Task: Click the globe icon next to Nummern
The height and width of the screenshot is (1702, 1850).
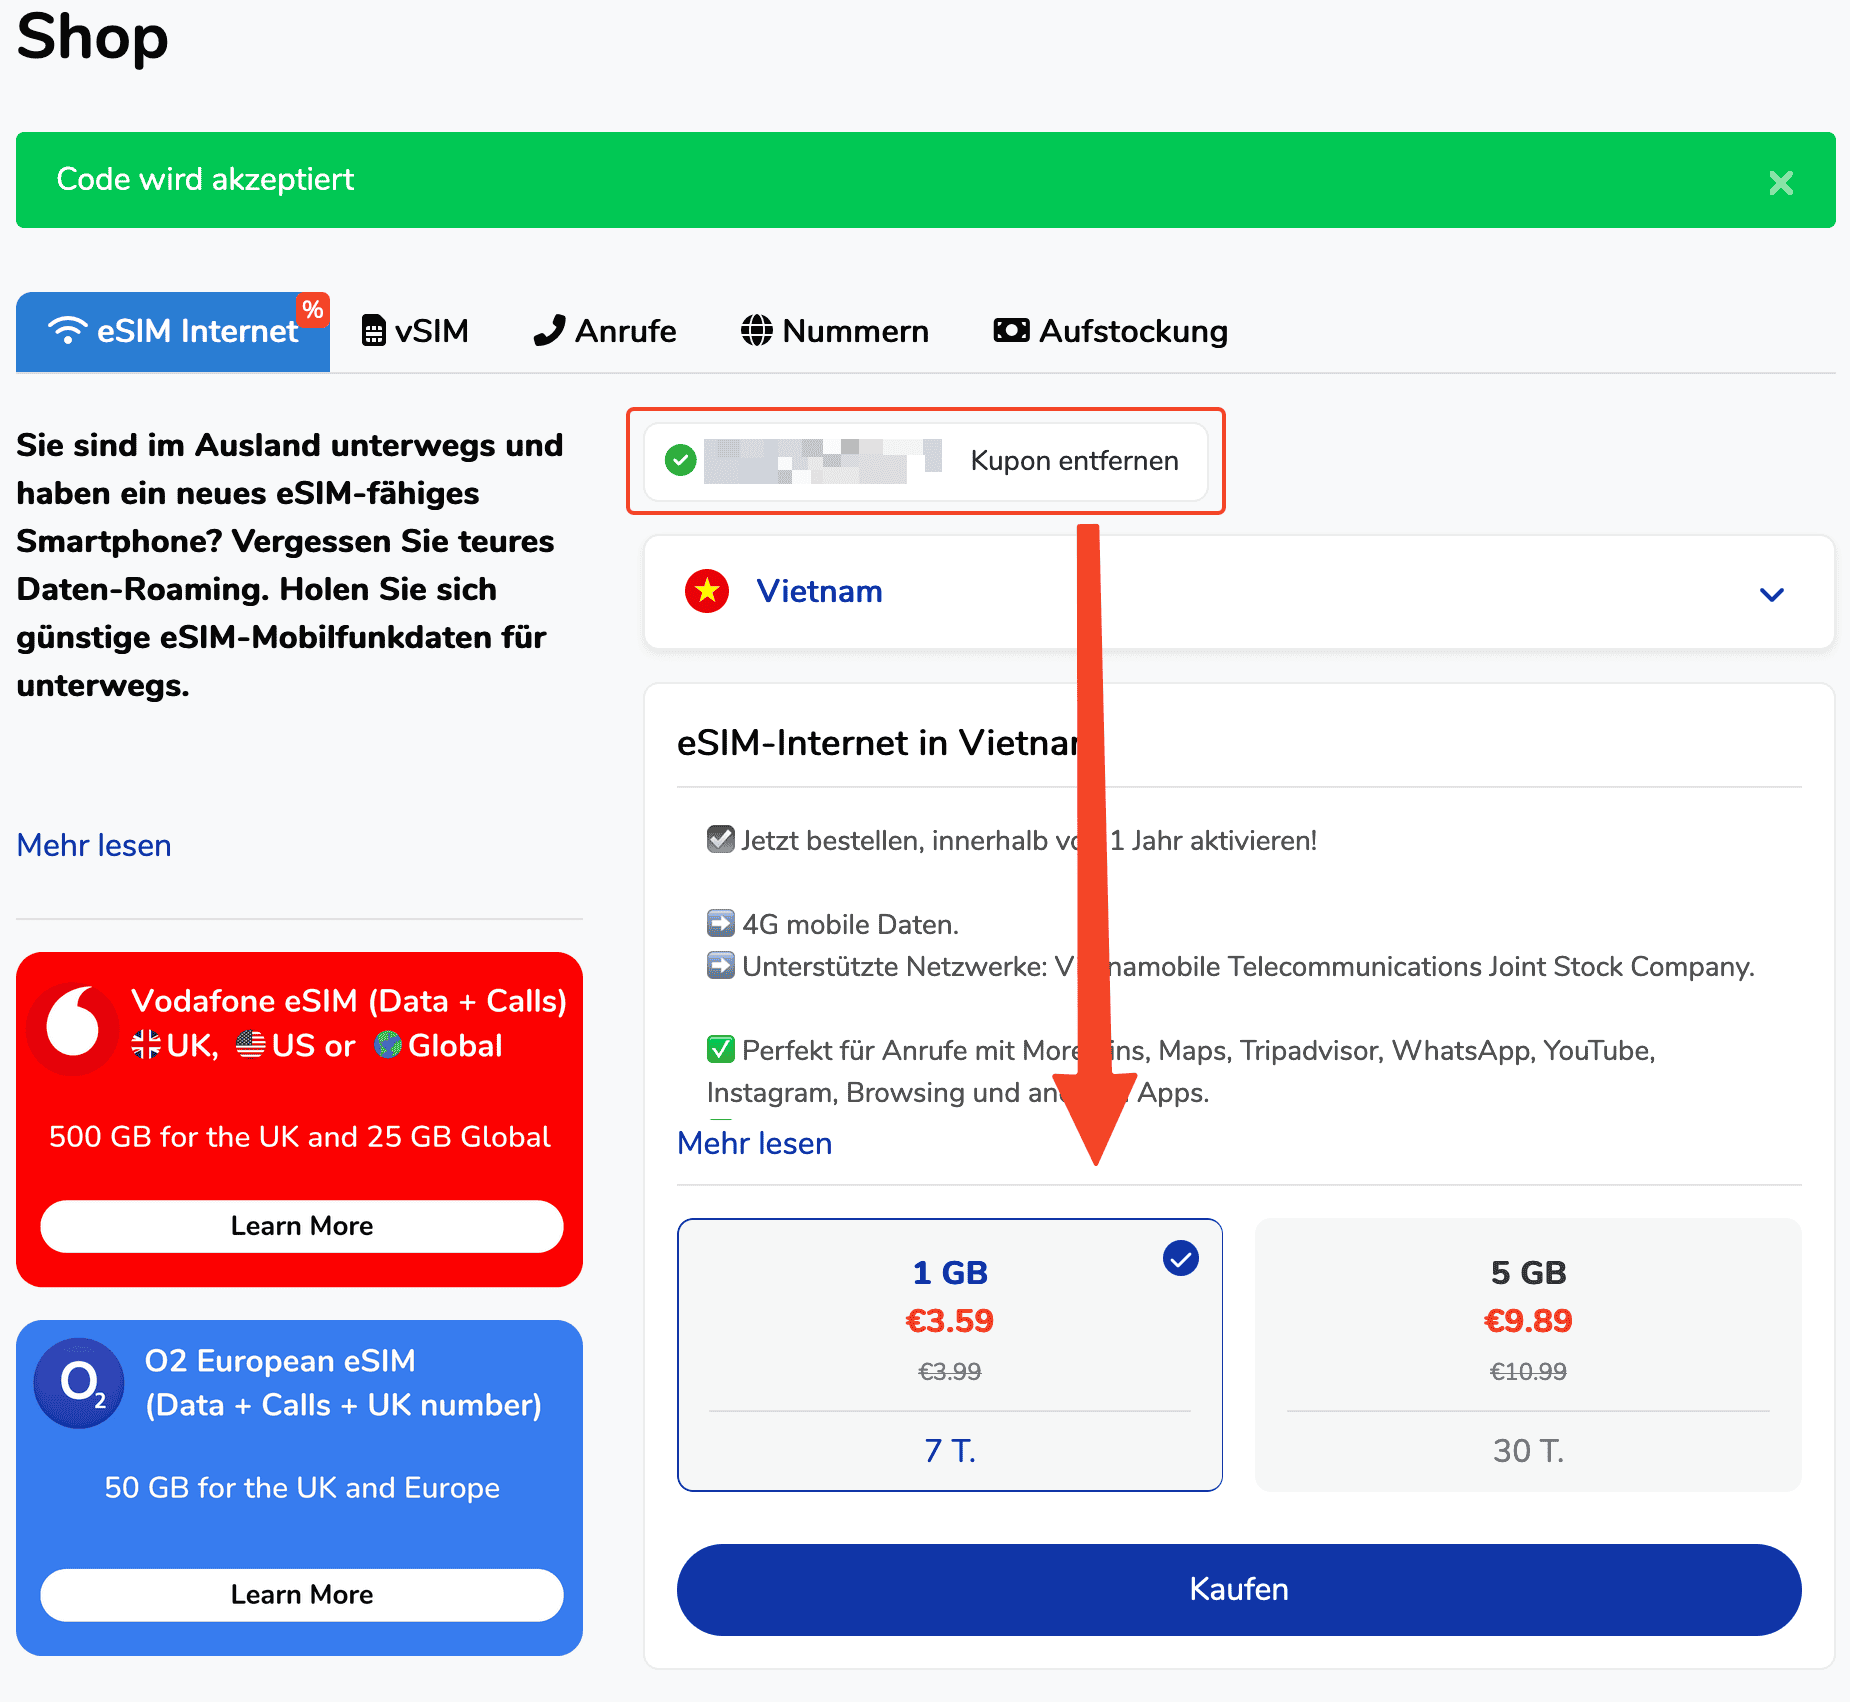Action: 757,331
